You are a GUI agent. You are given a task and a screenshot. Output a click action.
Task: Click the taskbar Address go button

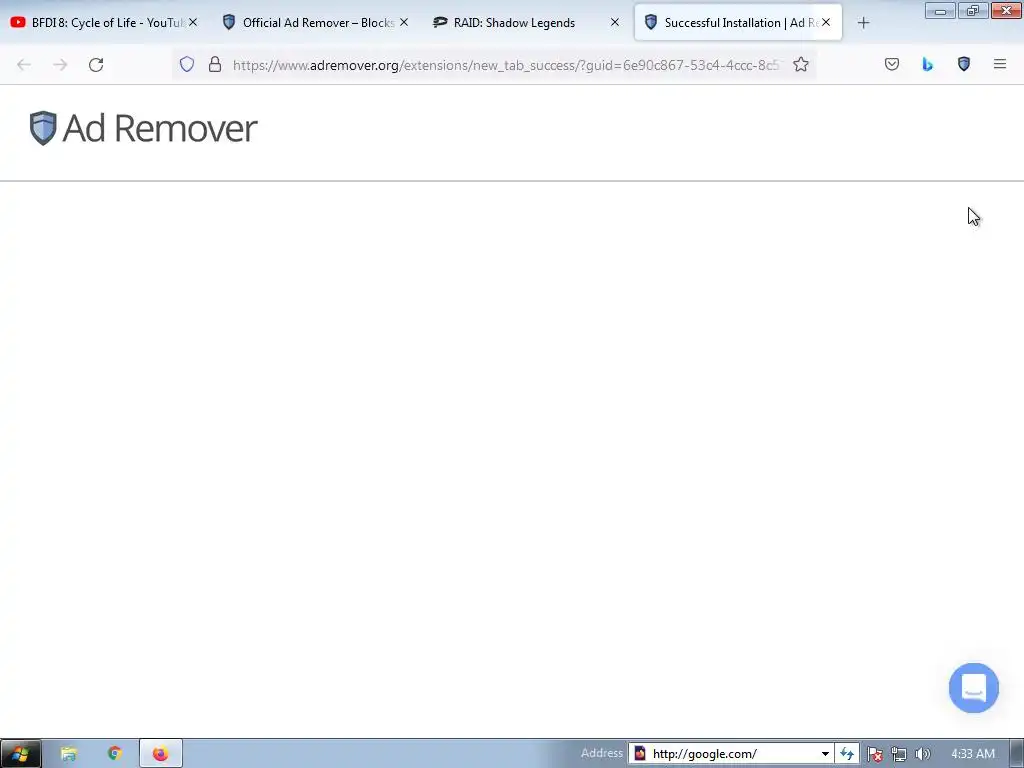point(847,754)
